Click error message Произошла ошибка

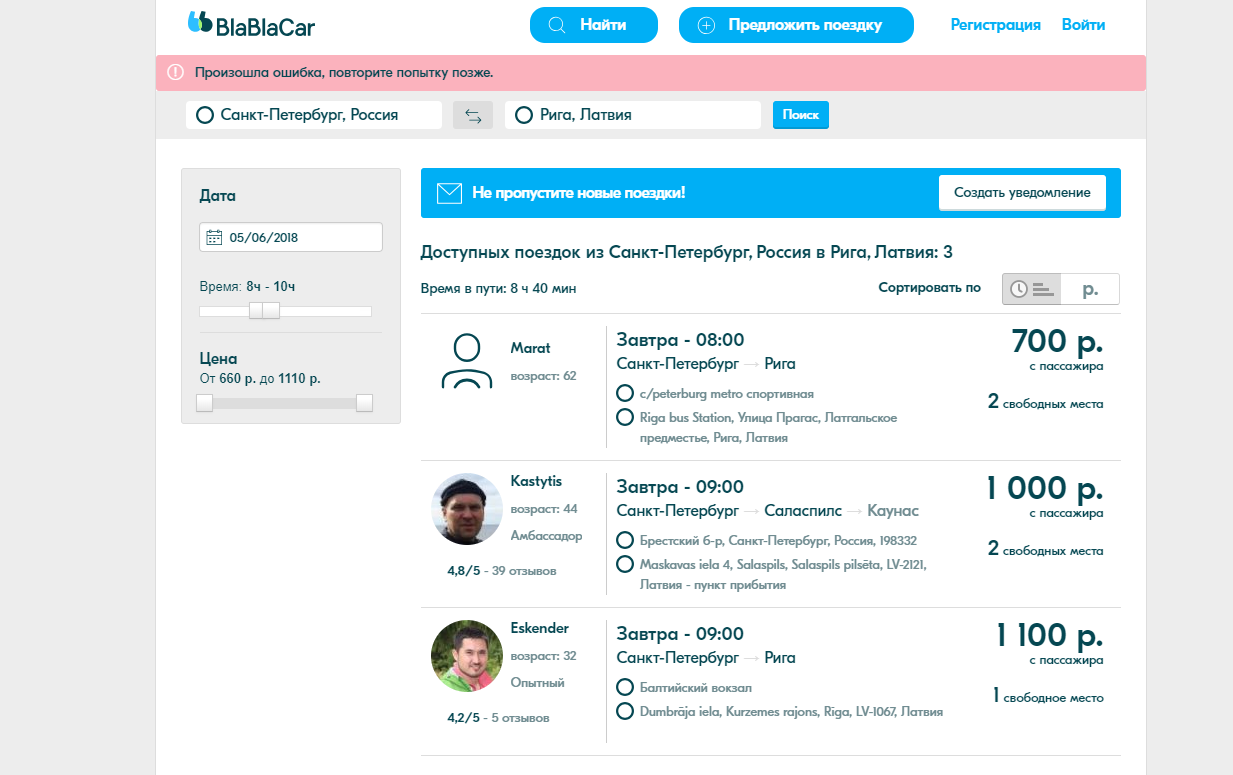tap(344, 73)
